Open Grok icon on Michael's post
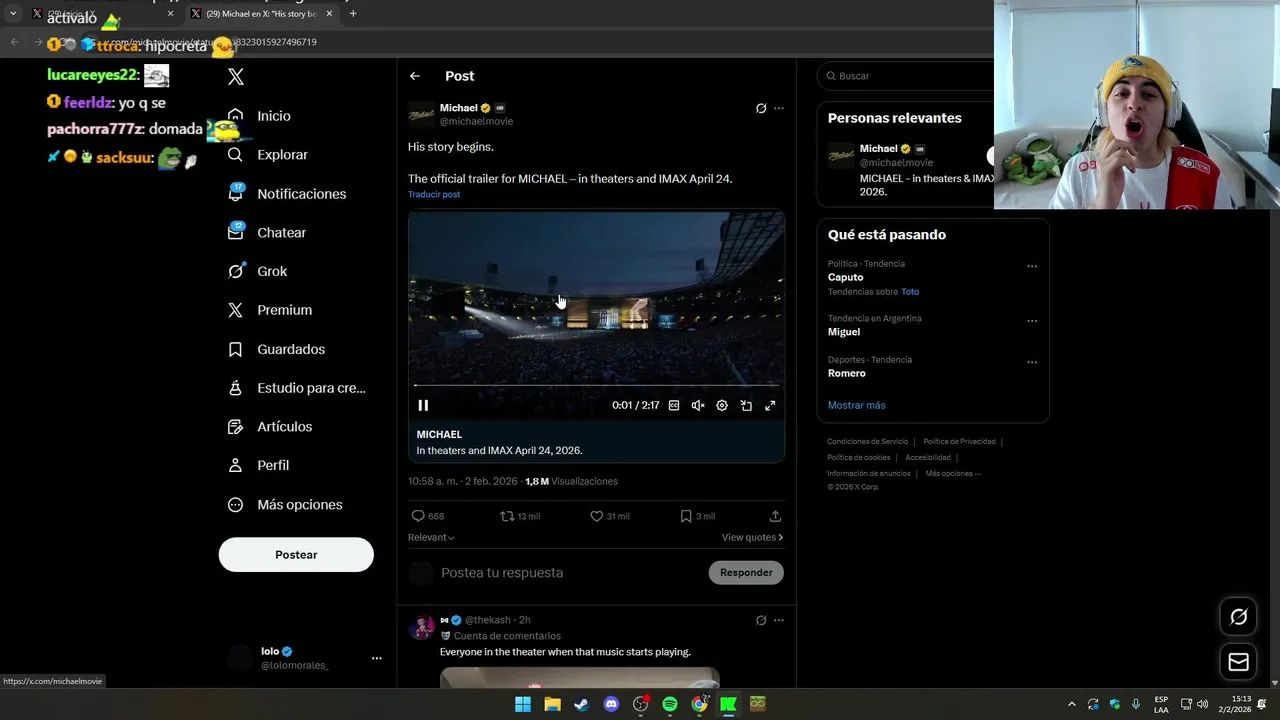1280x720 pixels. coord(761,108)
